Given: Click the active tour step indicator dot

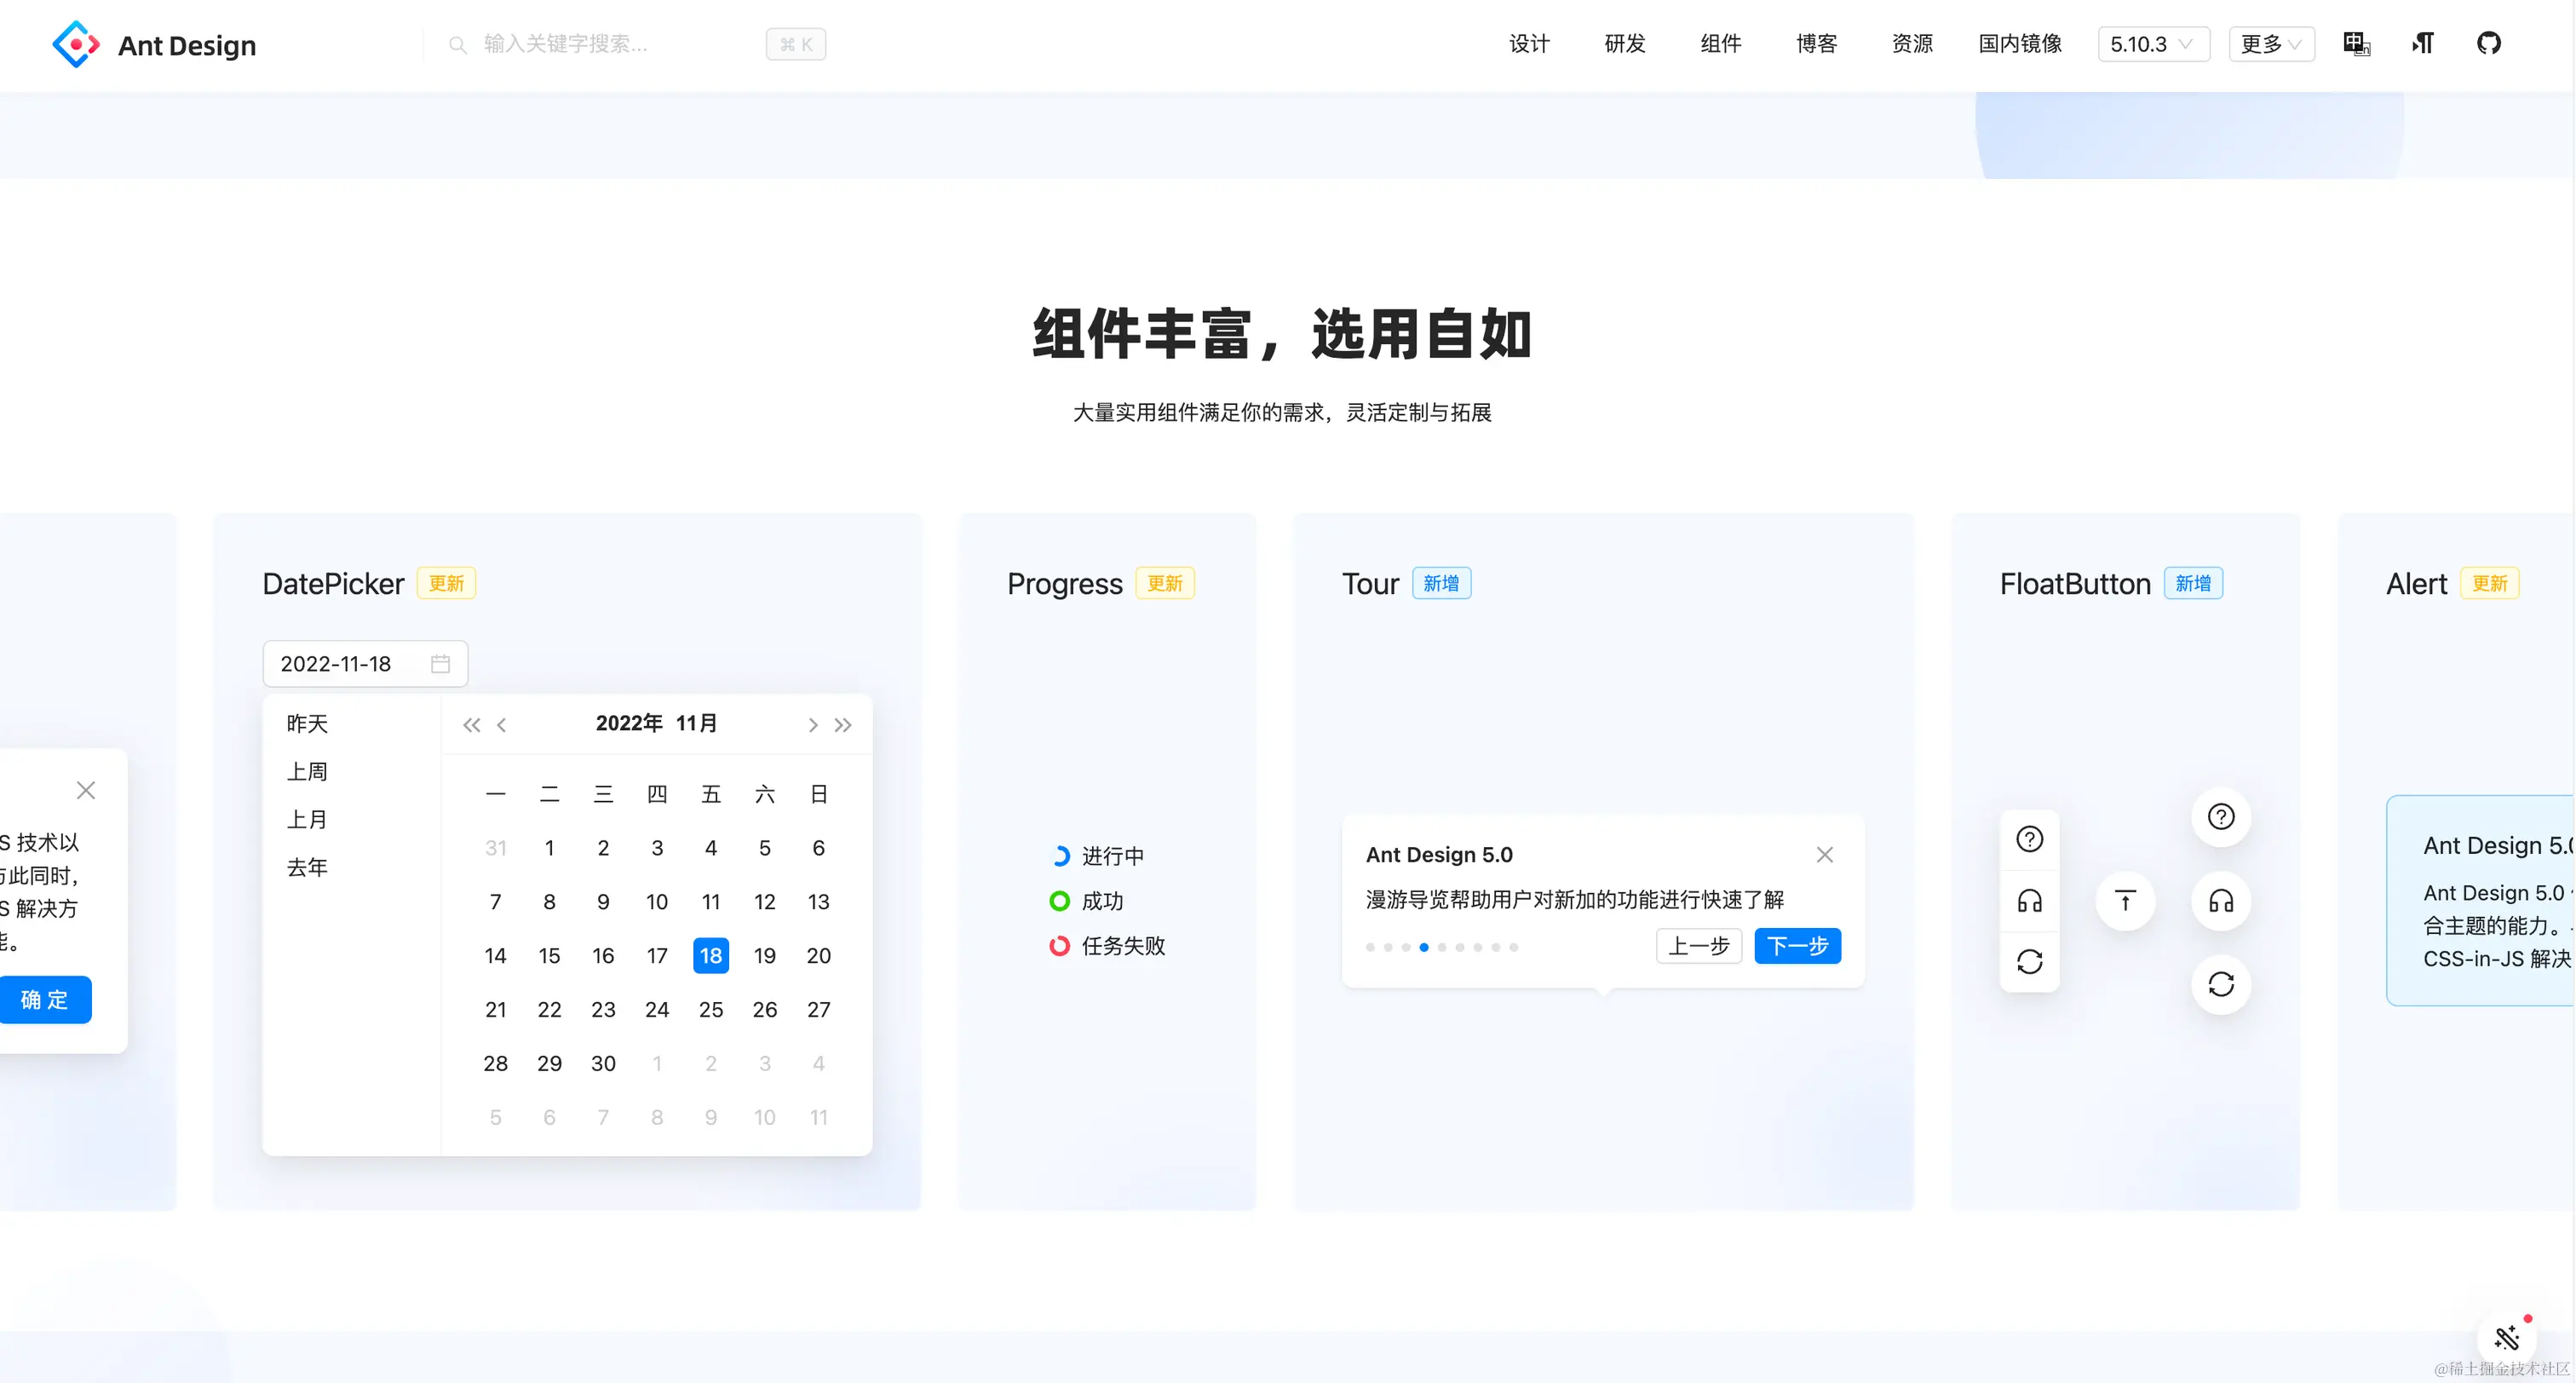Looking at the screenshot, I should [x=1424, y=947].
